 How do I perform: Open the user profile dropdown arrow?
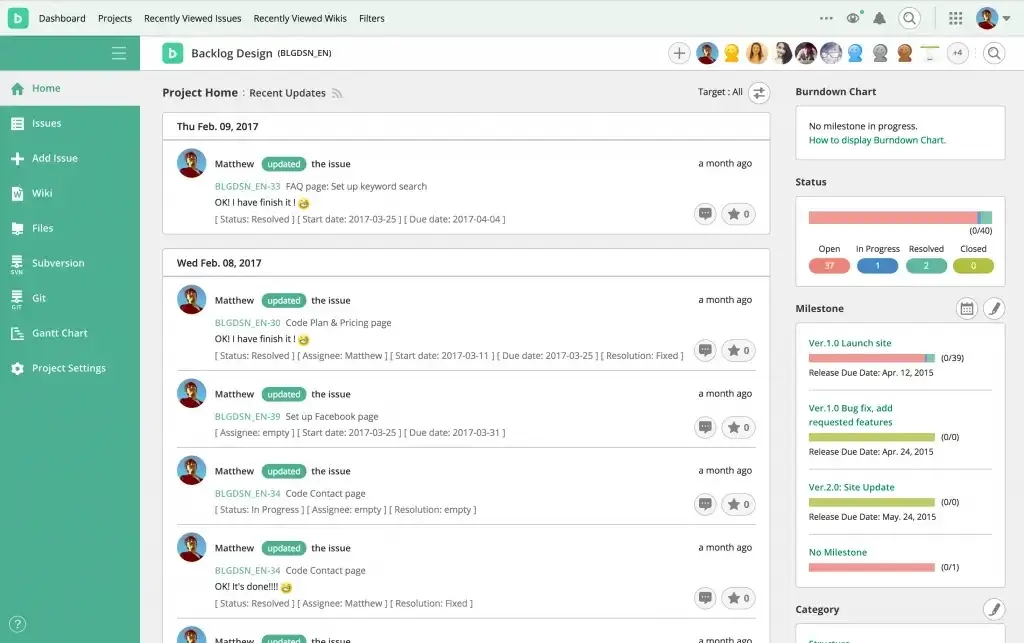tap(1007, 17)
